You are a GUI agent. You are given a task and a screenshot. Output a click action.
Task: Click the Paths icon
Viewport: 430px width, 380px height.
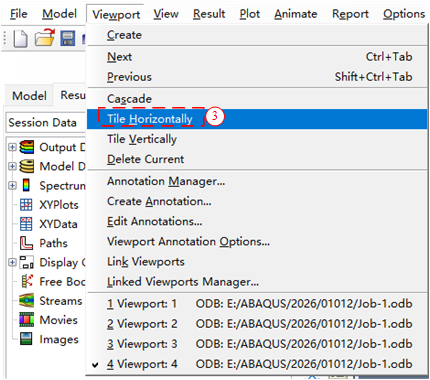pyautogui.click(x=26, y=243)
